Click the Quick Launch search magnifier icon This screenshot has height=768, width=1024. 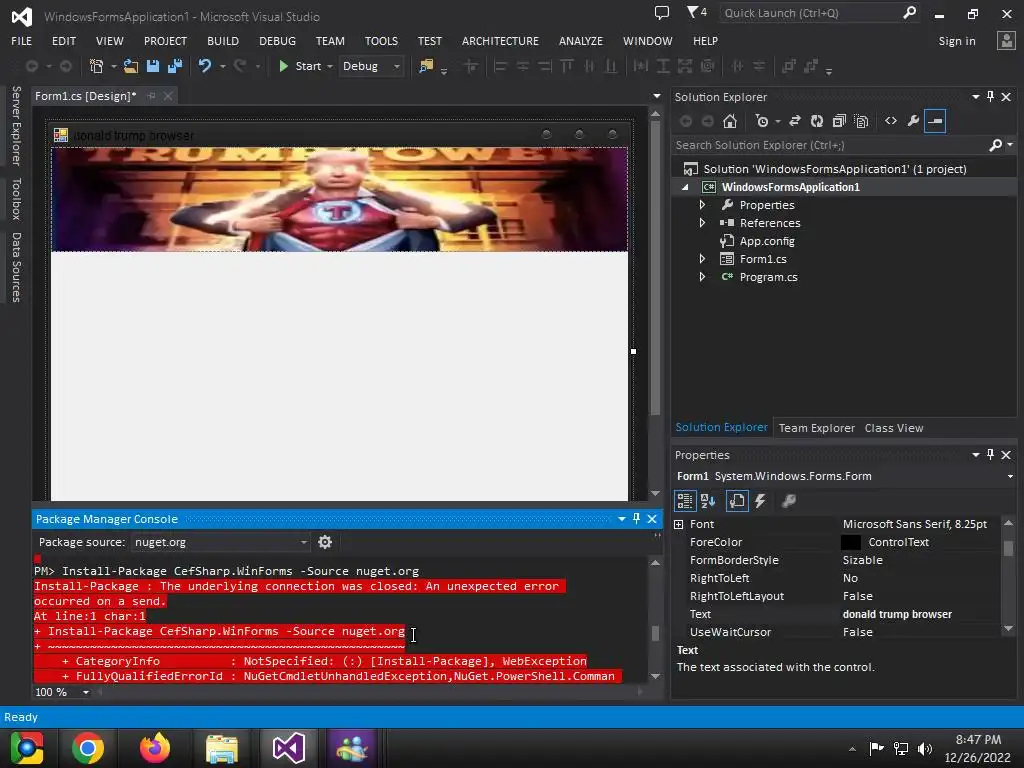tap(909, 12)
